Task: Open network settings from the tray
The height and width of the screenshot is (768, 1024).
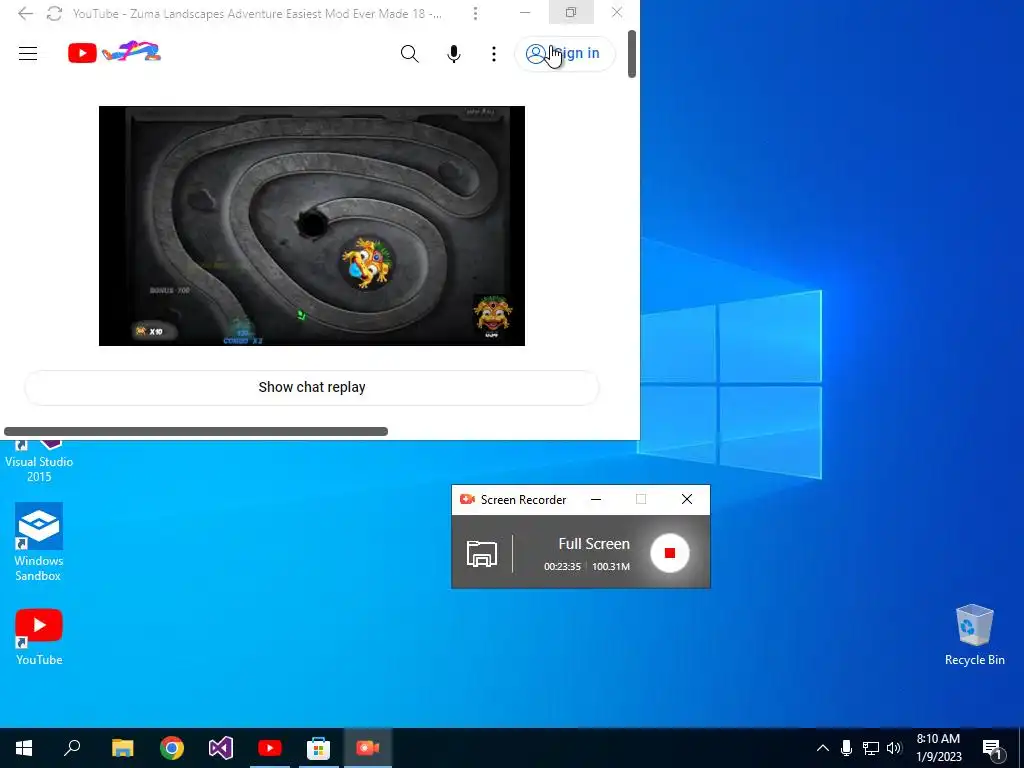Action: coord(871,748)
